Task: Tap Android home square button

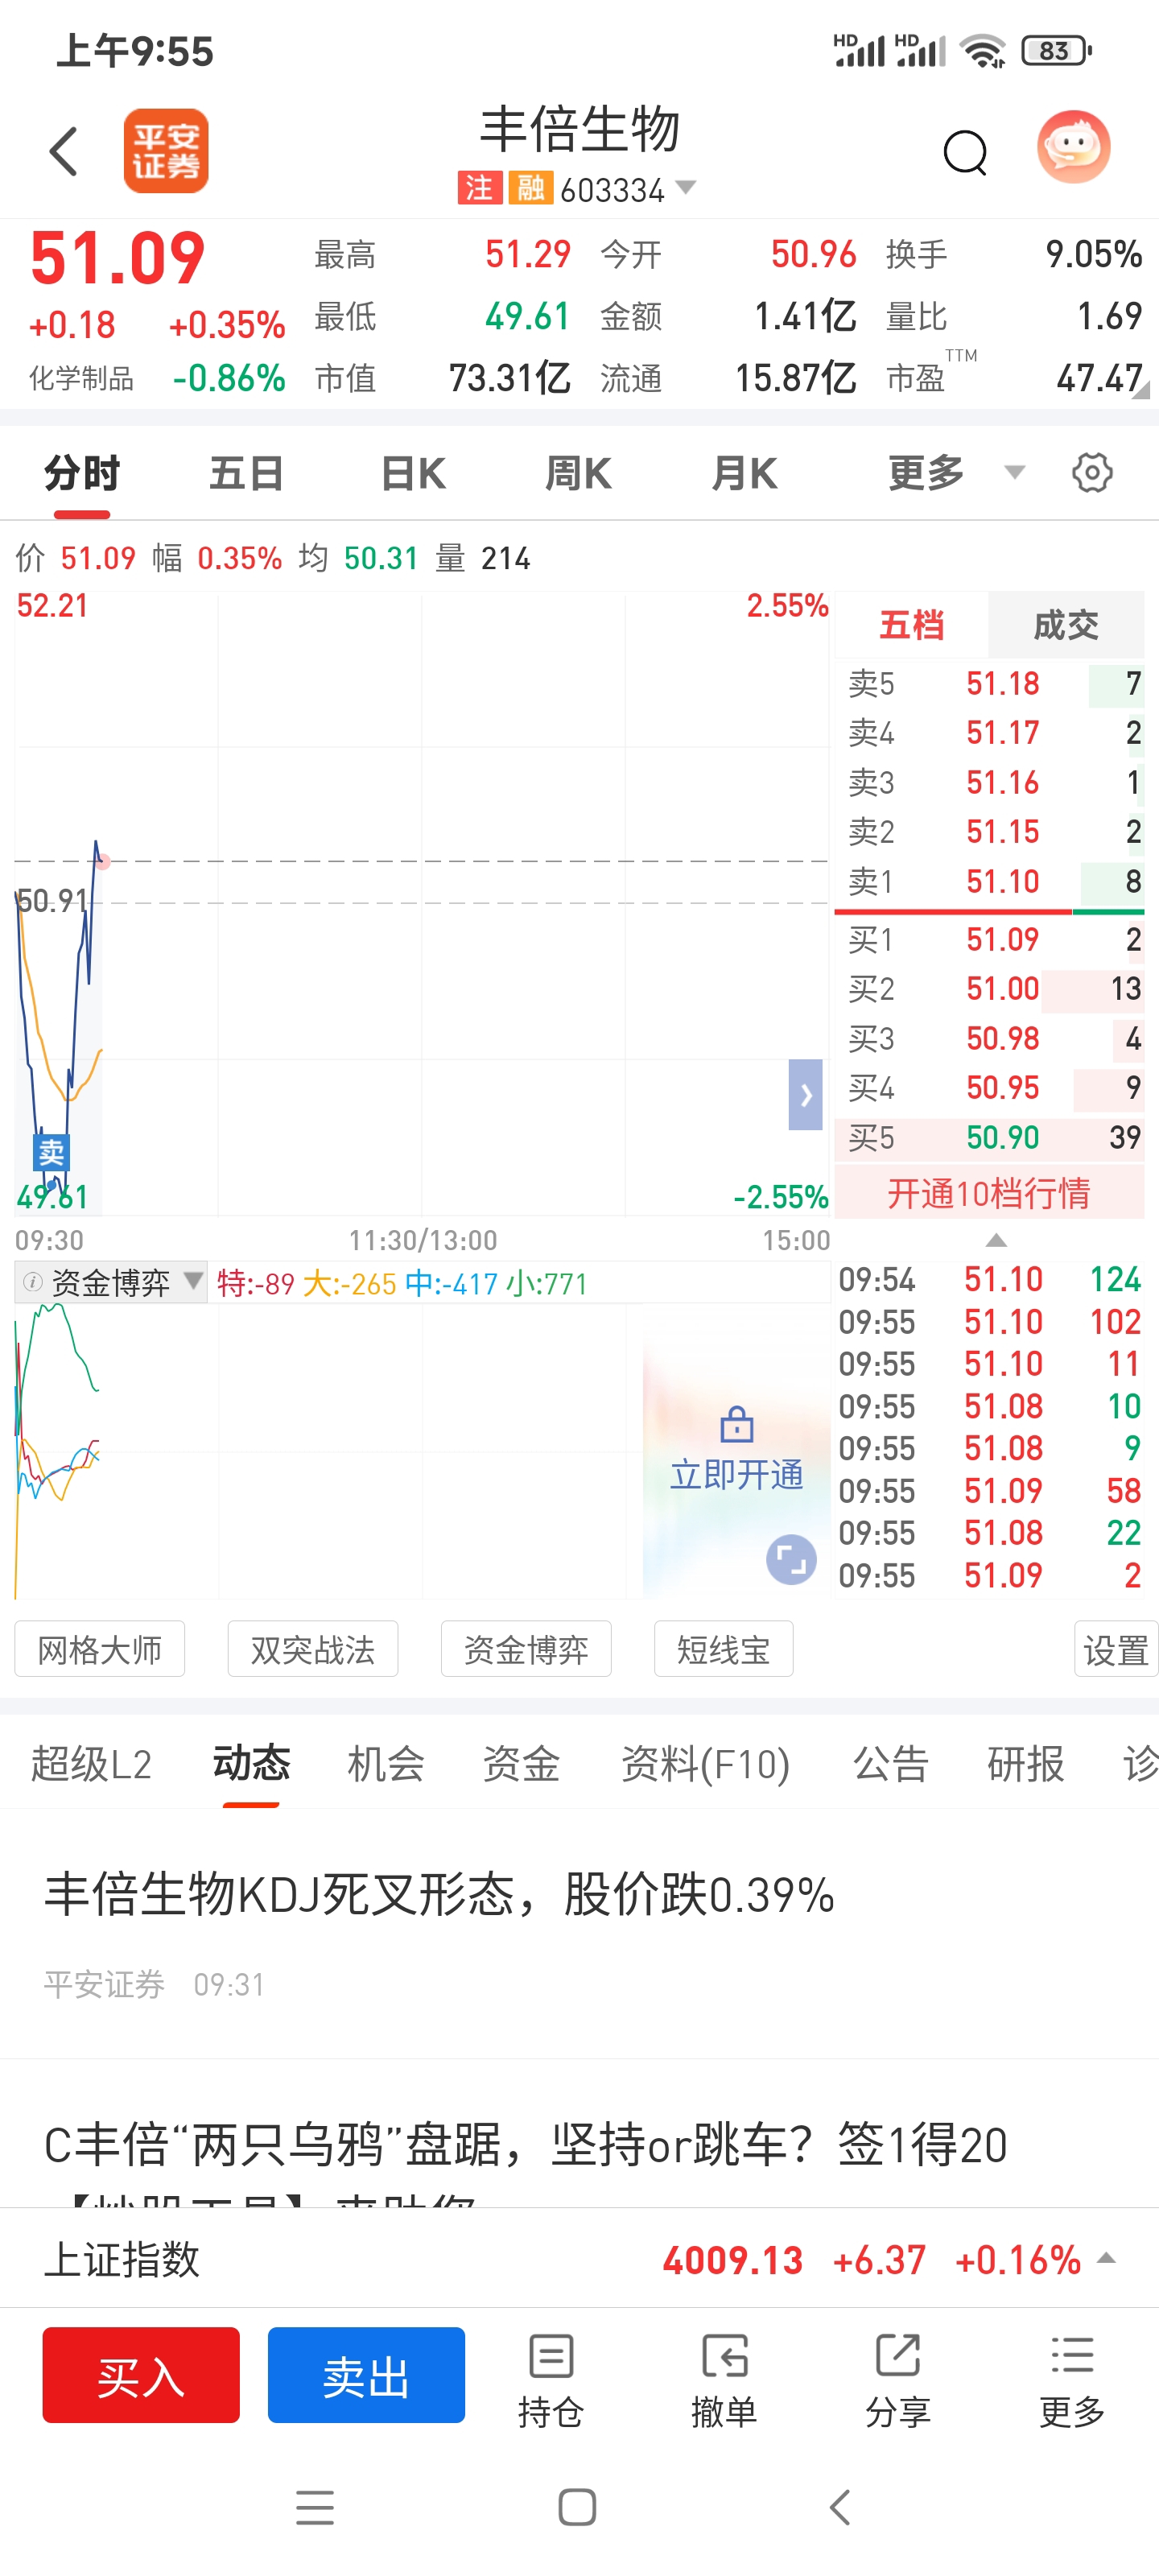Action: (x=577, y=2507)
